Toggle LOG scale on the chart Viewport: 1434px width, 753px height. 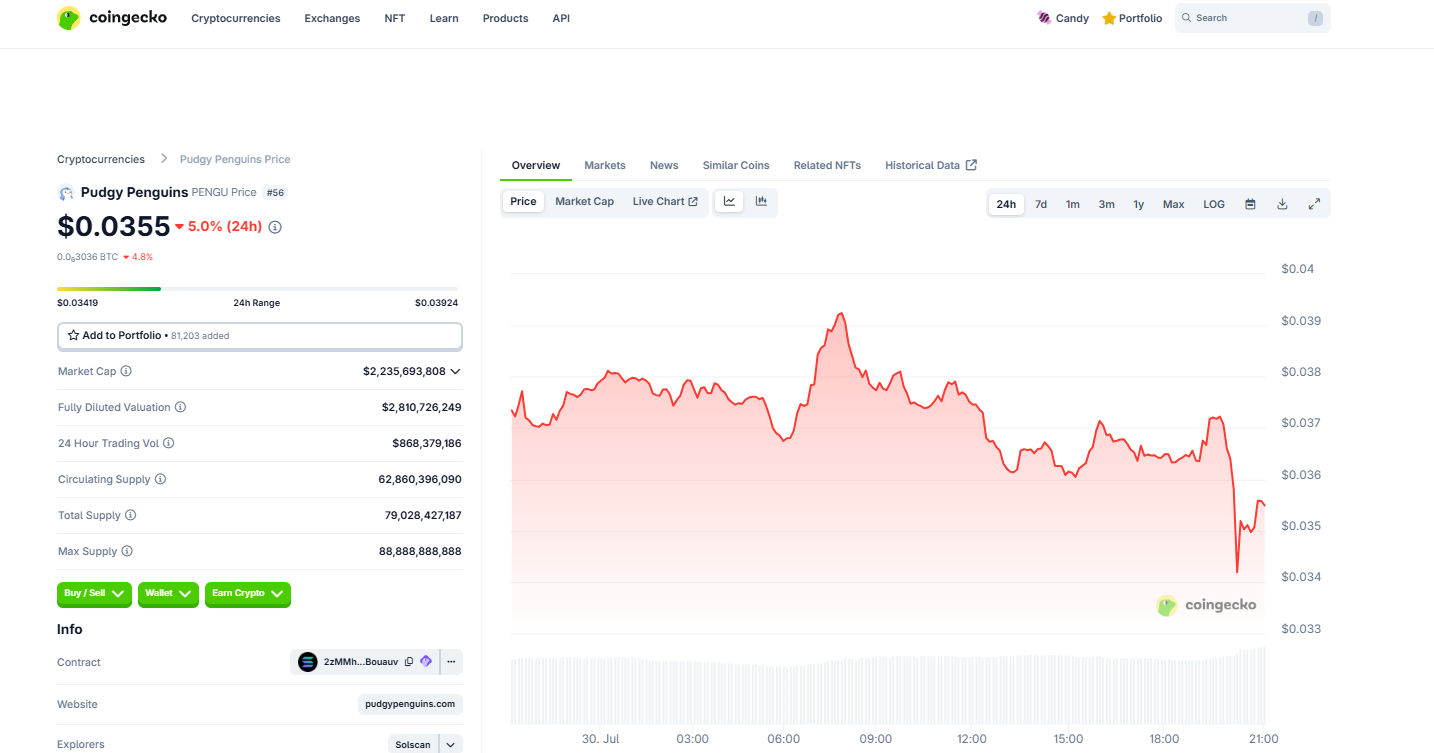(1213, 204)
